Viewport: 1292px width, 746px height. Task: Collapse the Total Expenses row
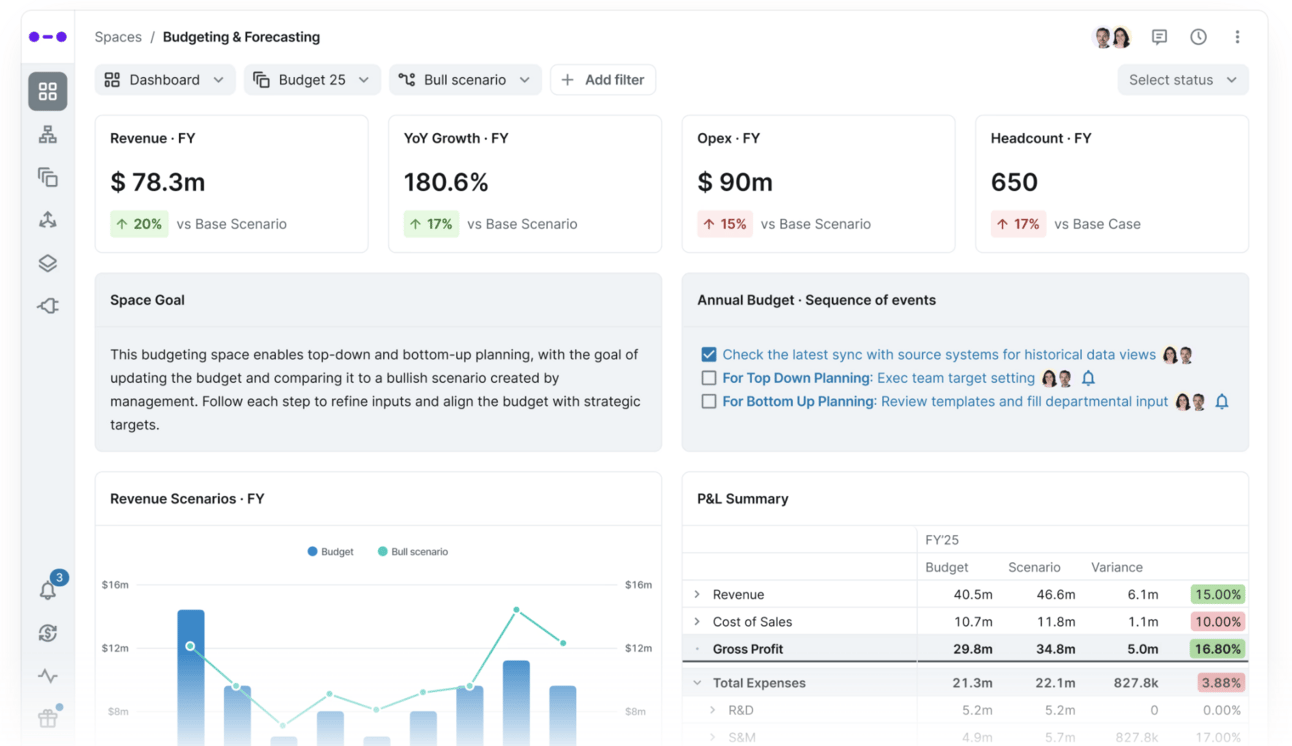click(x=697, y=683)
